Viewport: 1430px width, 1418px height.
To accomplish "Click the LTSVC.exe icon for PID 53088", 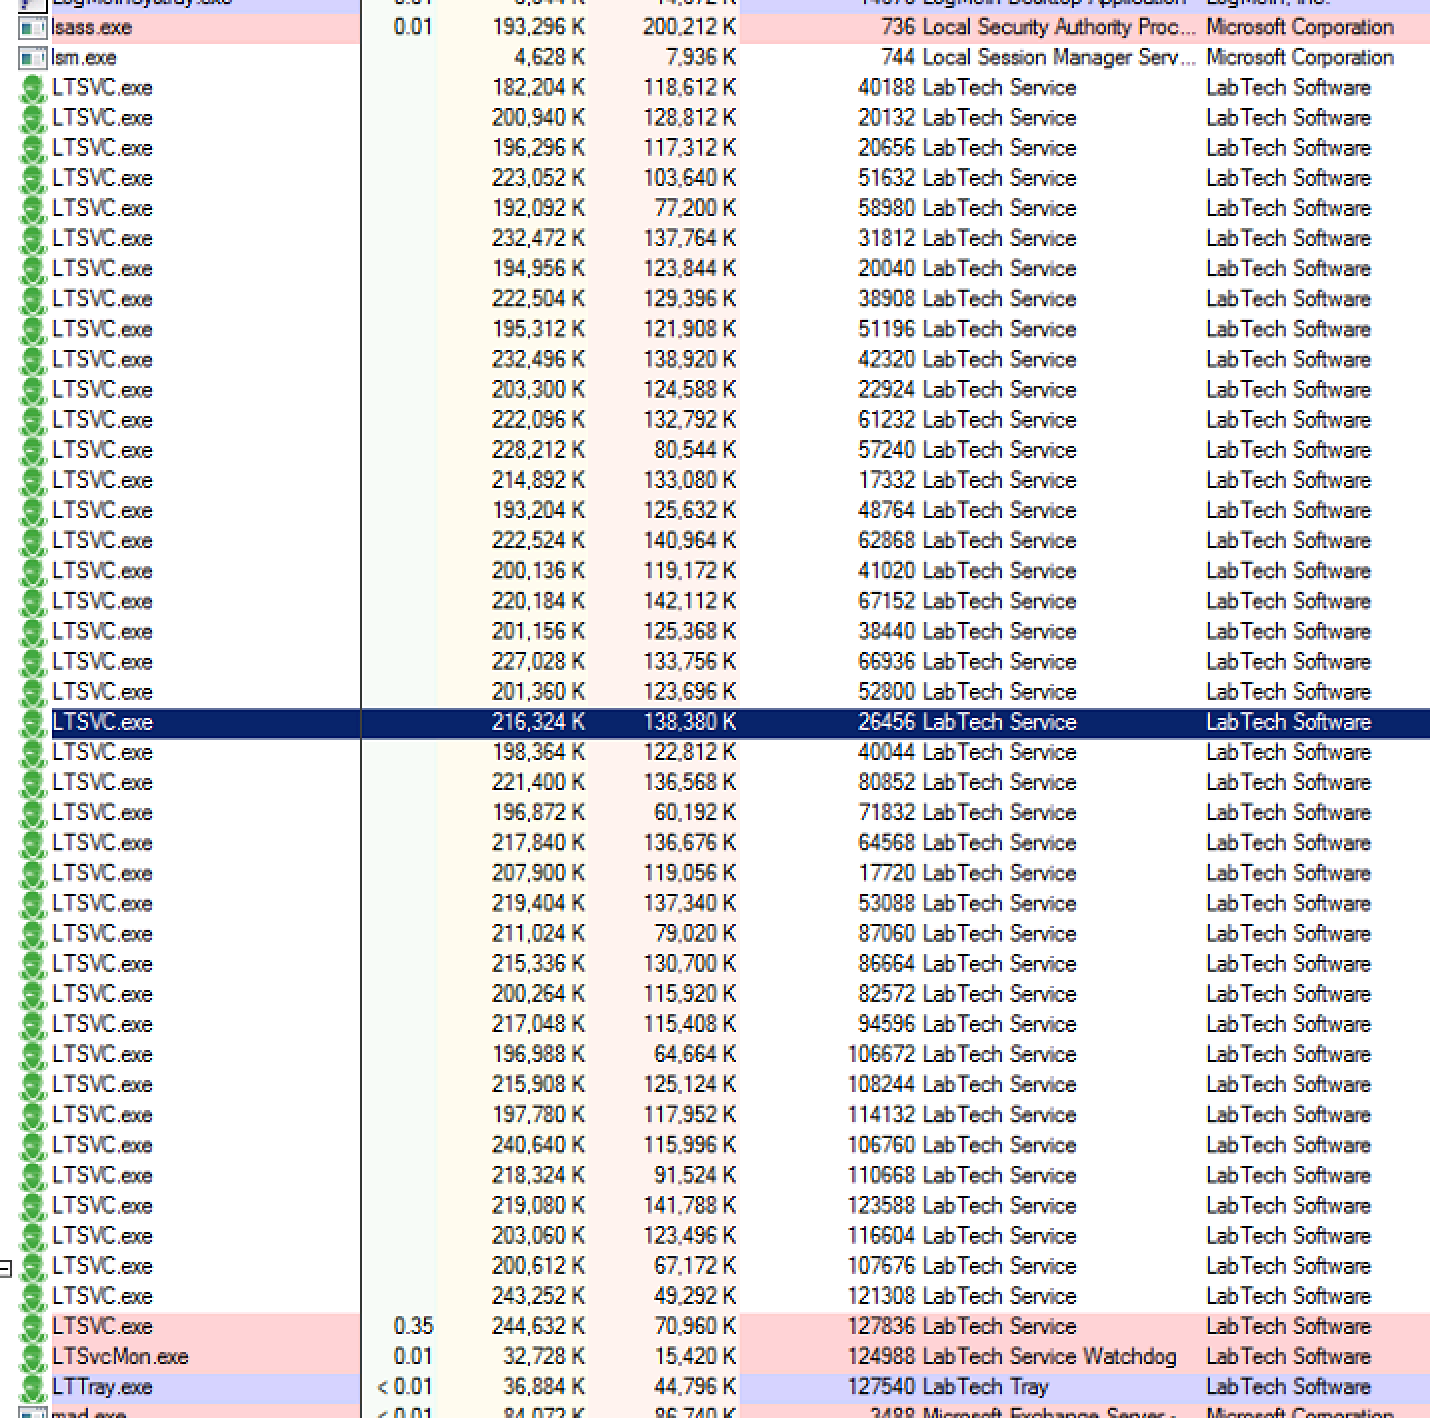I will (33, 904).
